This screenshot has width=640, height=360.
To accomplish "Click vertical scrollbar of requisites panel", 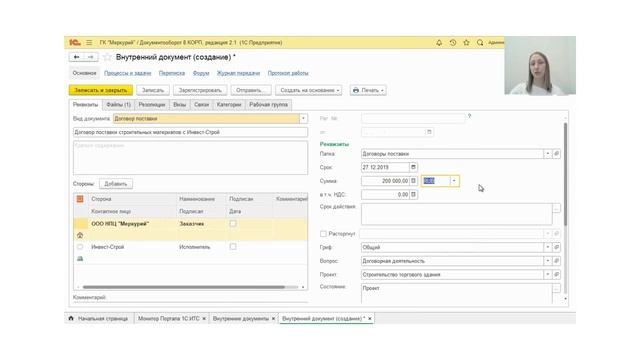I will (565, 173).
